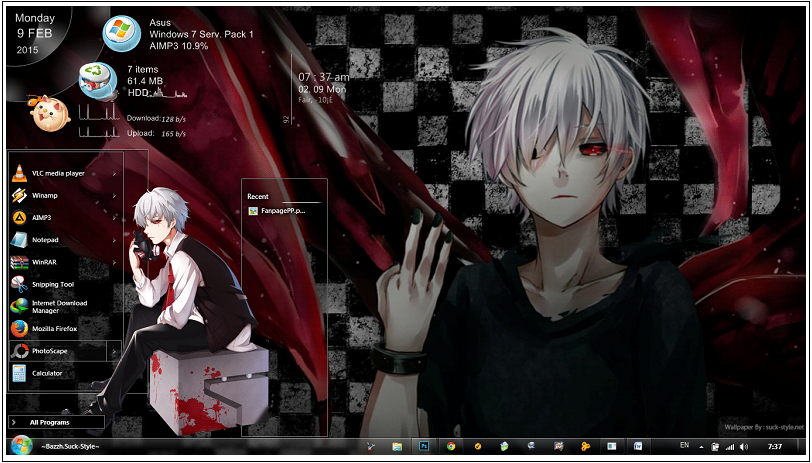The height and width of the screenshot is (463, 812).
Task: Click the Windows 7 Serv. Pack 1 text
Action: pos(201,34)
